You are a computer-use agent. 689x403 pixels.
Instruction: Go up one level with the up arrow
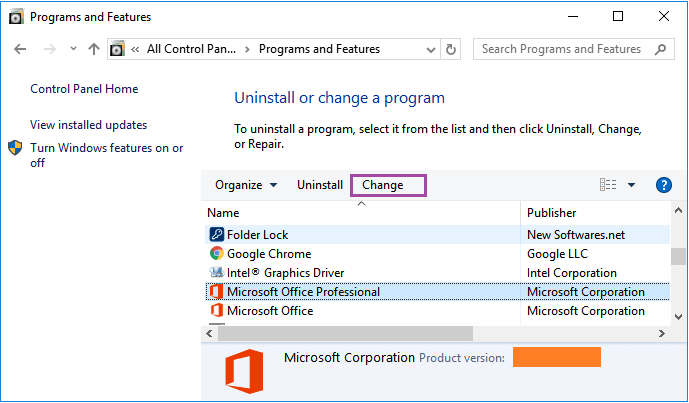click(94, 49)
